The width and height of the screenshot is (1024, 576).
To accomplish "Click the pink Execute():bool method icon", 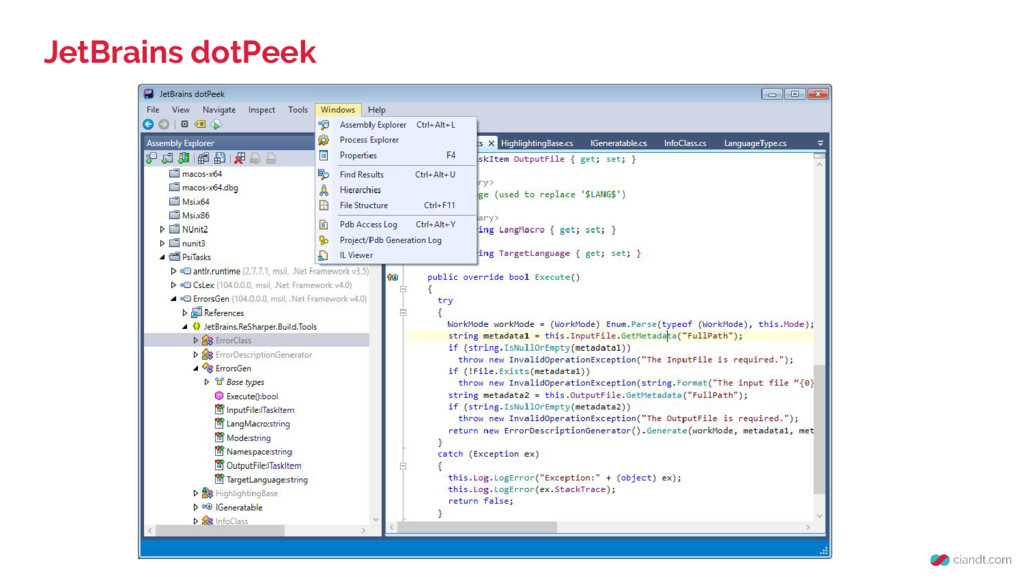I will (x=219, y=396).
